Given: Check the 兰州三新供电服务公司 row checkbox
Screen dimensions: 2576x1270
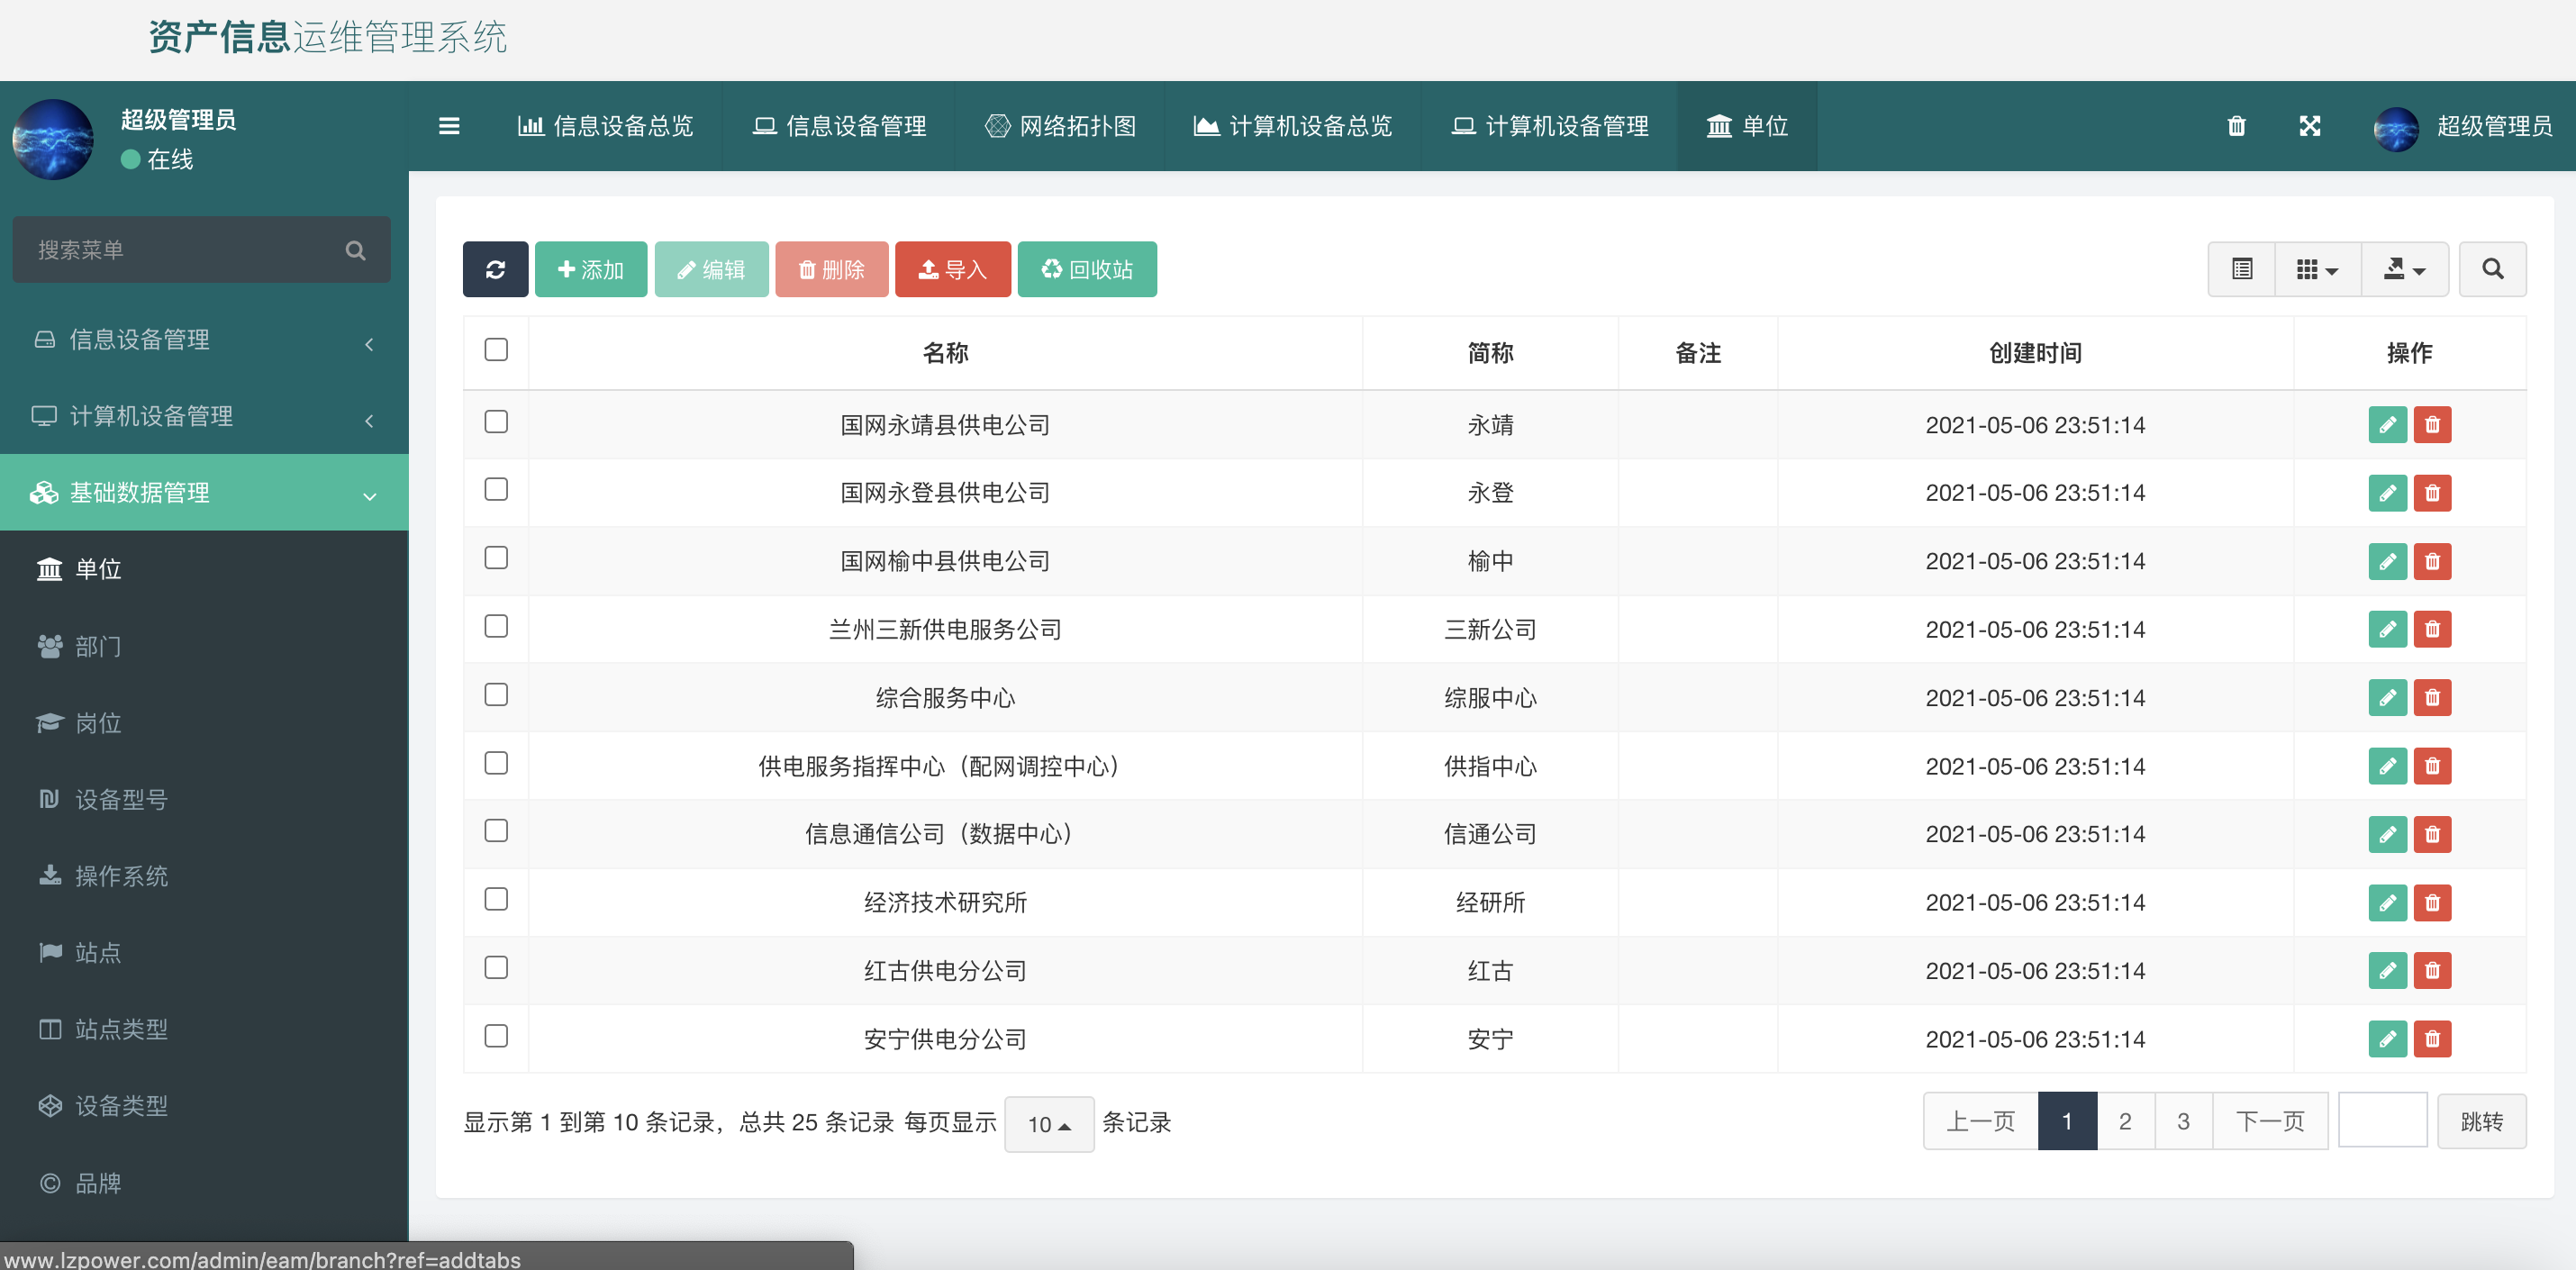Looking at the screenshot, I should pos(496,625).
